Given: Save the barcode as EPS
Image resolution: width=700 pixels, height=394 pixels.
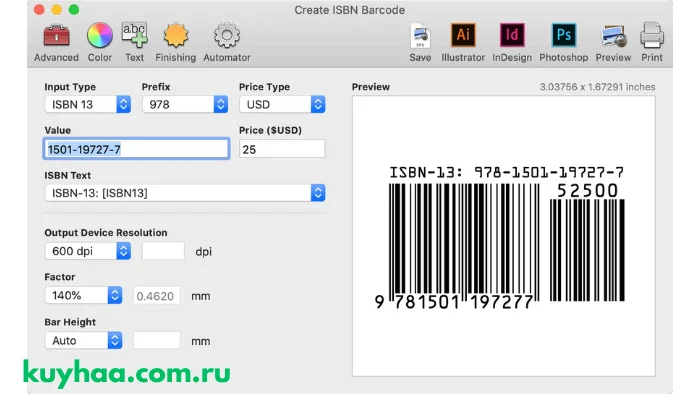Looking at the screenshot, I should pos(420,36).
